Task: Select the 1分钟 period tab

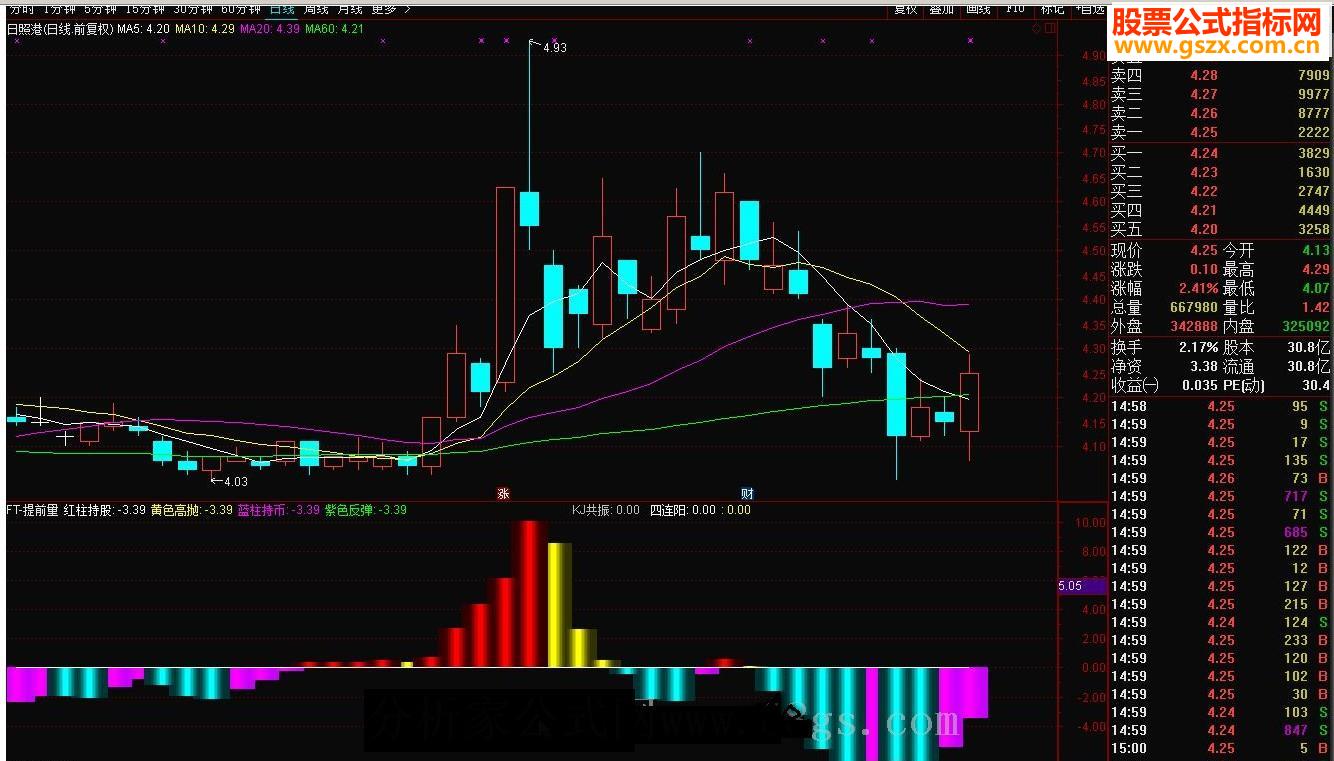Action: (x=59, y=8)
